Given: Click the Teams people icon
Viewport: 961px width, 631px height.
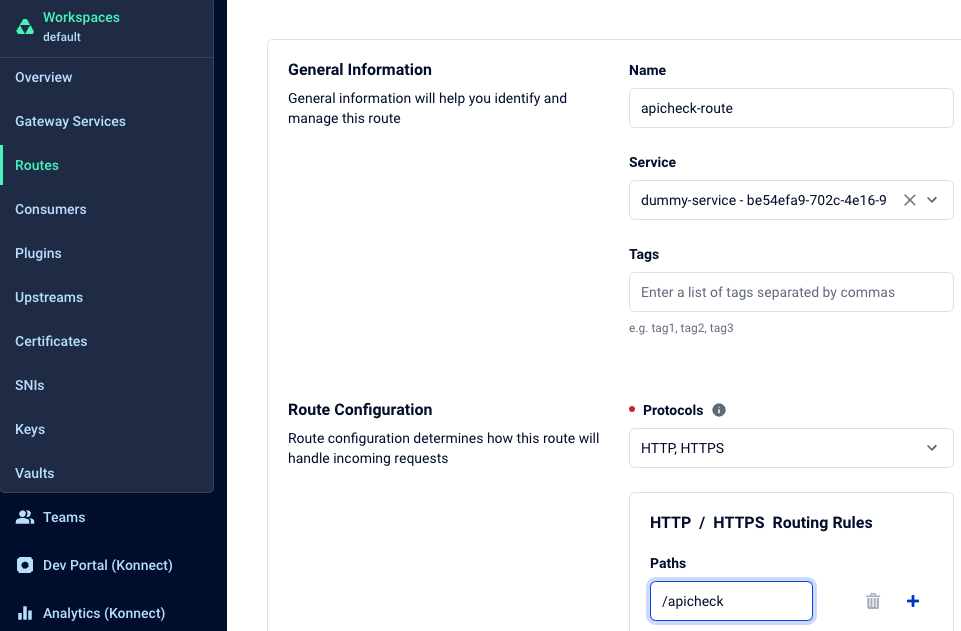Looking at the screenshot, I should 25,517.
